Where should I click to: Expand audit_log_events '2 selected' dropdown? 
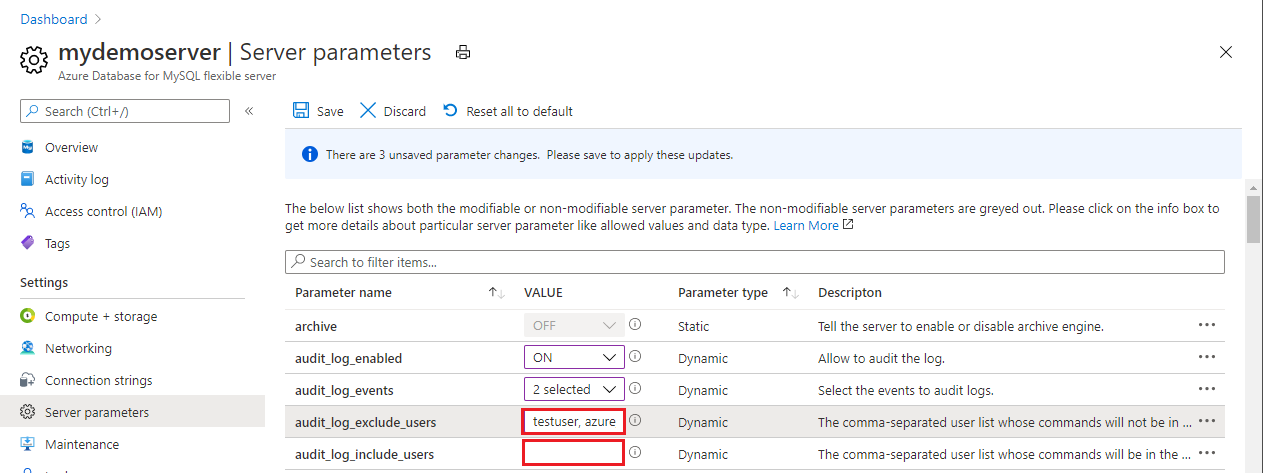pos(574,389)
